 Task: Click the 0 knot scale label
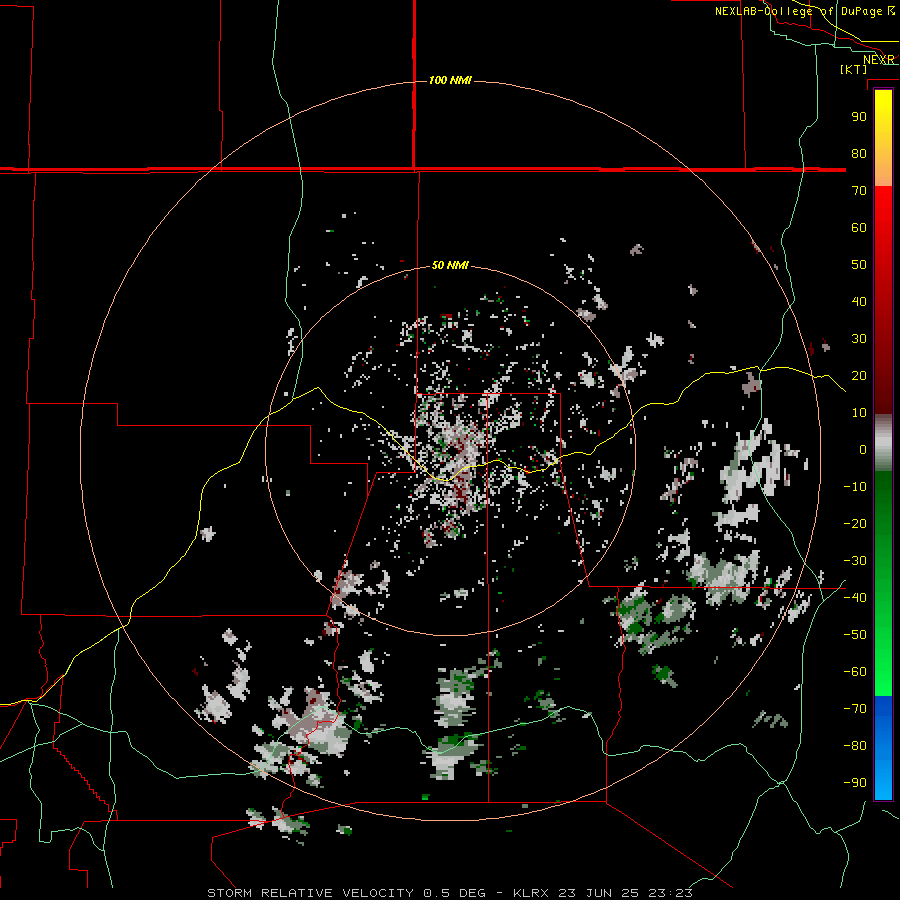pos(863,450)
